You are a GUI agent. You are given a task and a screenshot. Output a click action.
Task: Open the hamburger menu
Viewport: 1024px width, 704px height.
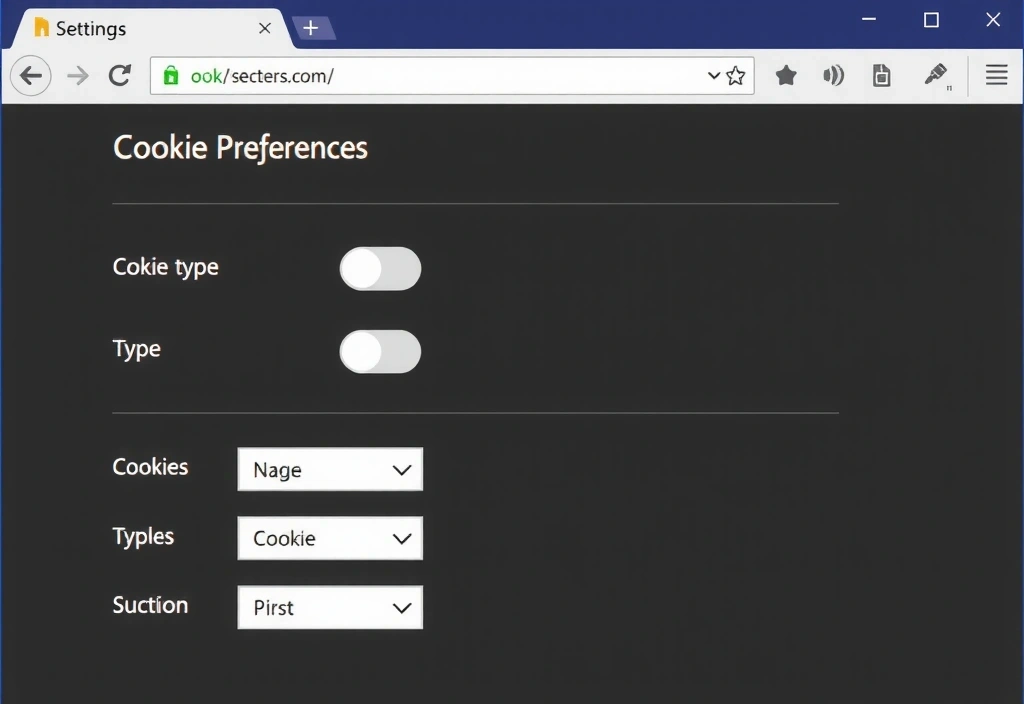click(x=996, y=75)
